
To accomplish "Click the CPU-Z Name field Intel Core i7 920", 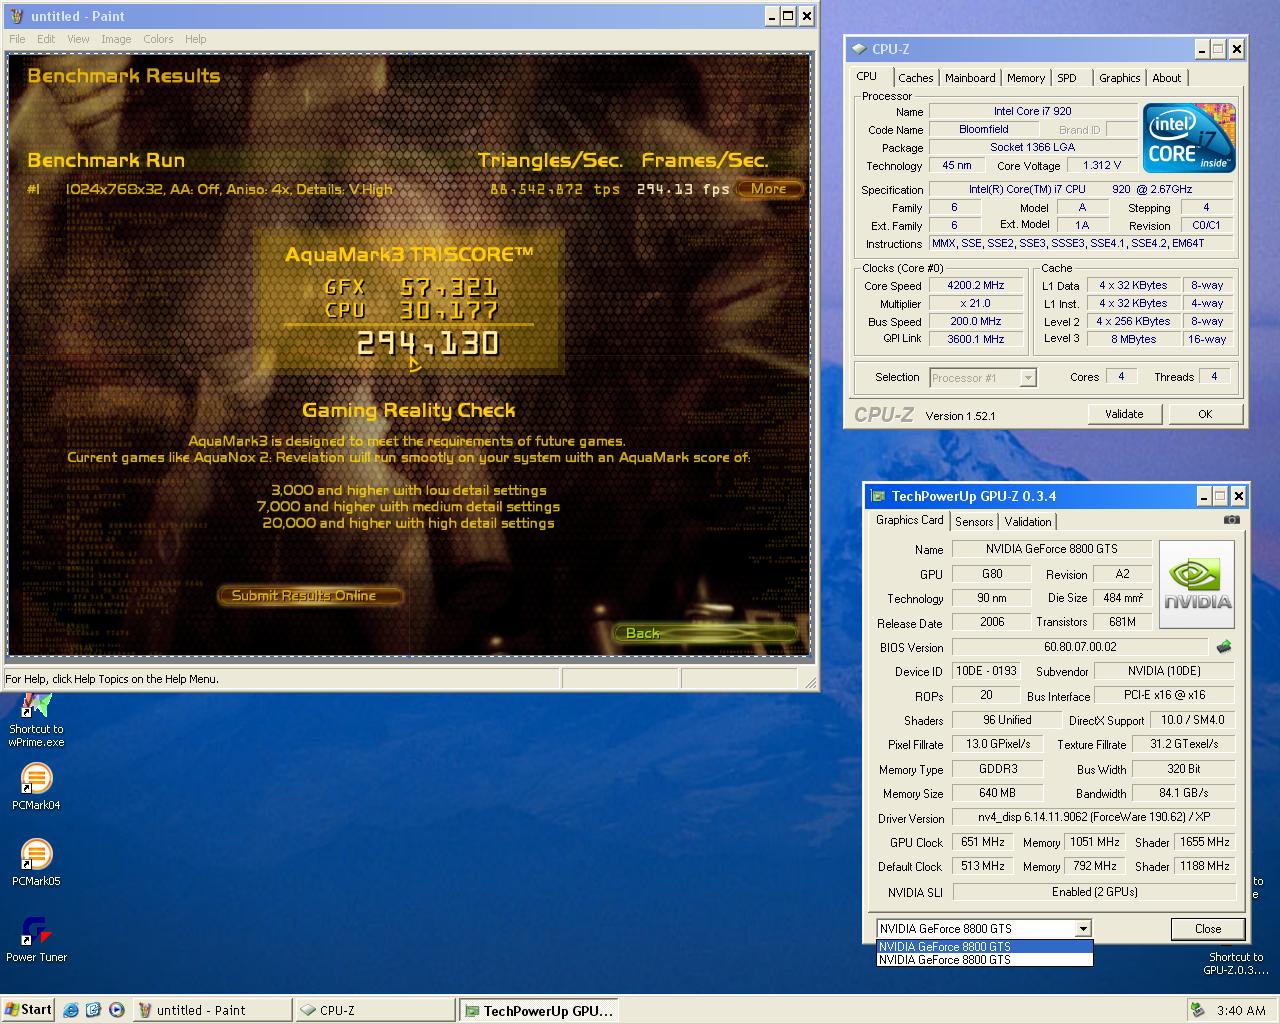I will [x=1032, y=111].
